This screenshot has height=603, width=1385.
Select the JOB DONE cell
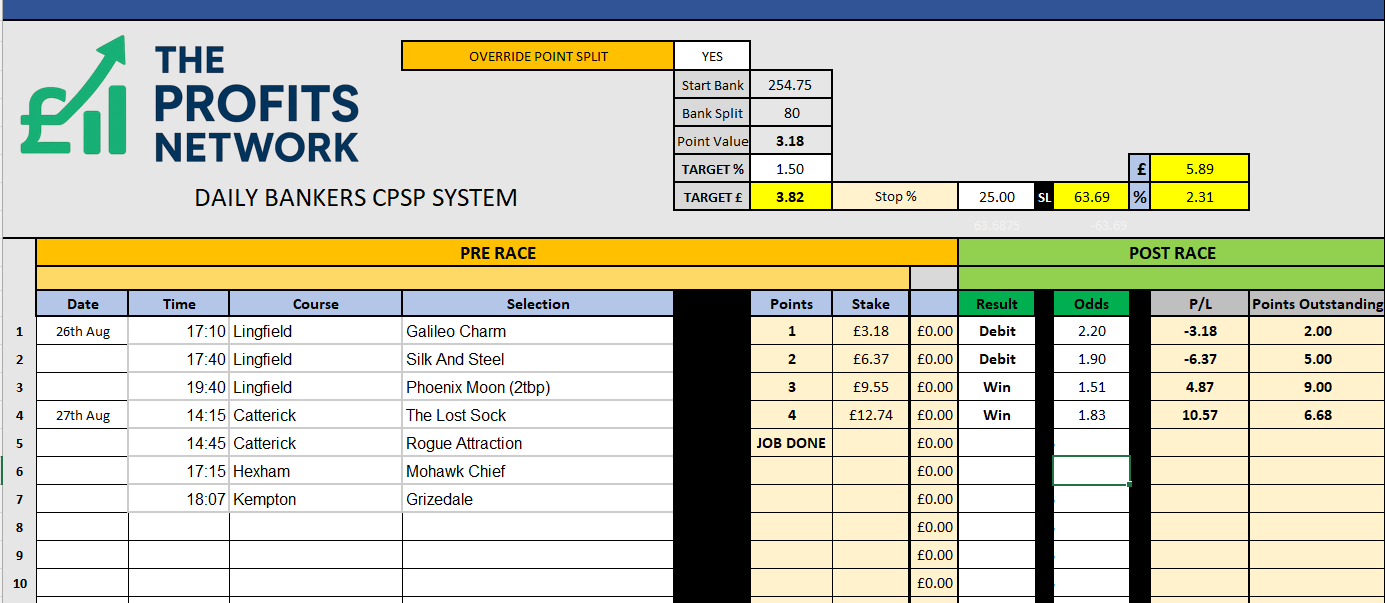point(790,443)
